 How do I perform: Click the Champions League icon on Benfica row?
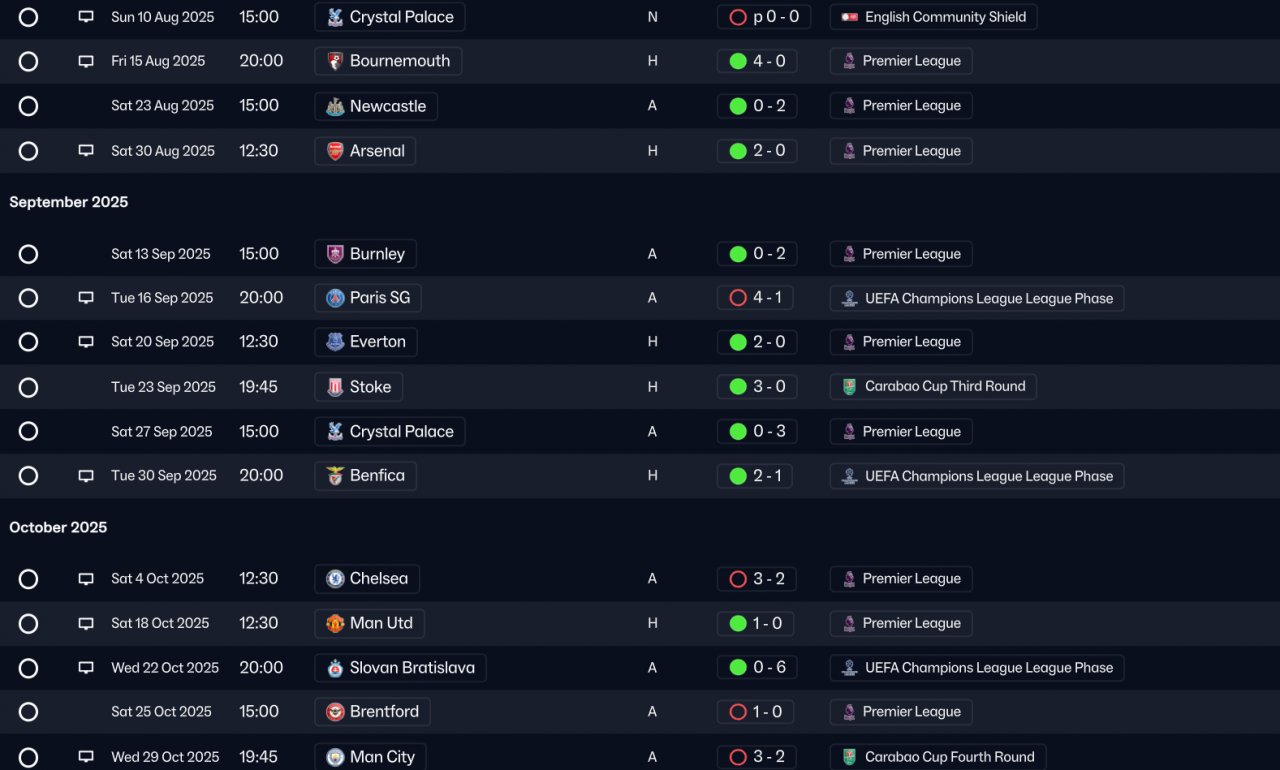pyautogui.click(x=849, y=476)
